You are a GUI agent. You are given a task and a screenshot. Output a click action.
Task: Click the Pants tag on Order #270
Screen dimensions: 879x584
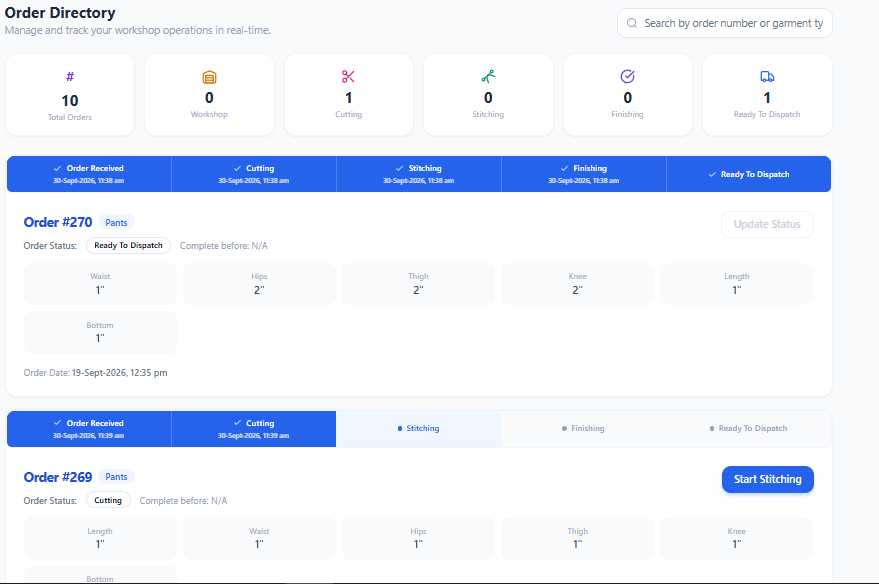tap(117, 223)
